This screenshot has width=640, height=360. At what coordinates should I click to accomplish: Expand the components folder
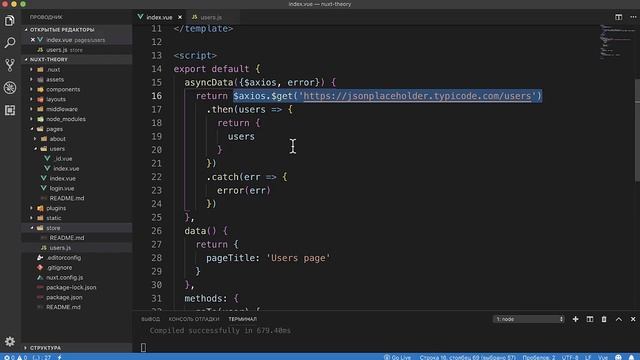(63, 89)
